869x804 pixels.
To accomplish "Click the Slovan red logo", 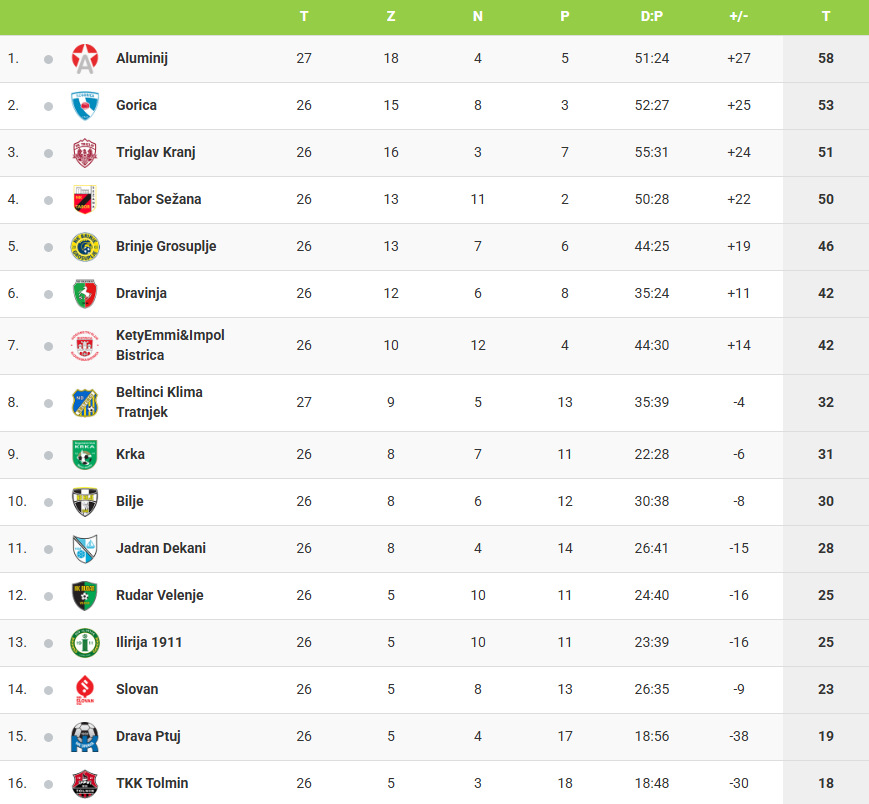I will 85,690.
